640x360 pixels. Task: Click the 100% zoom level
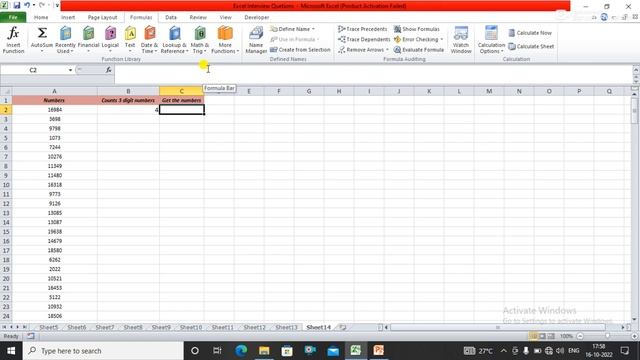point(566,336)
